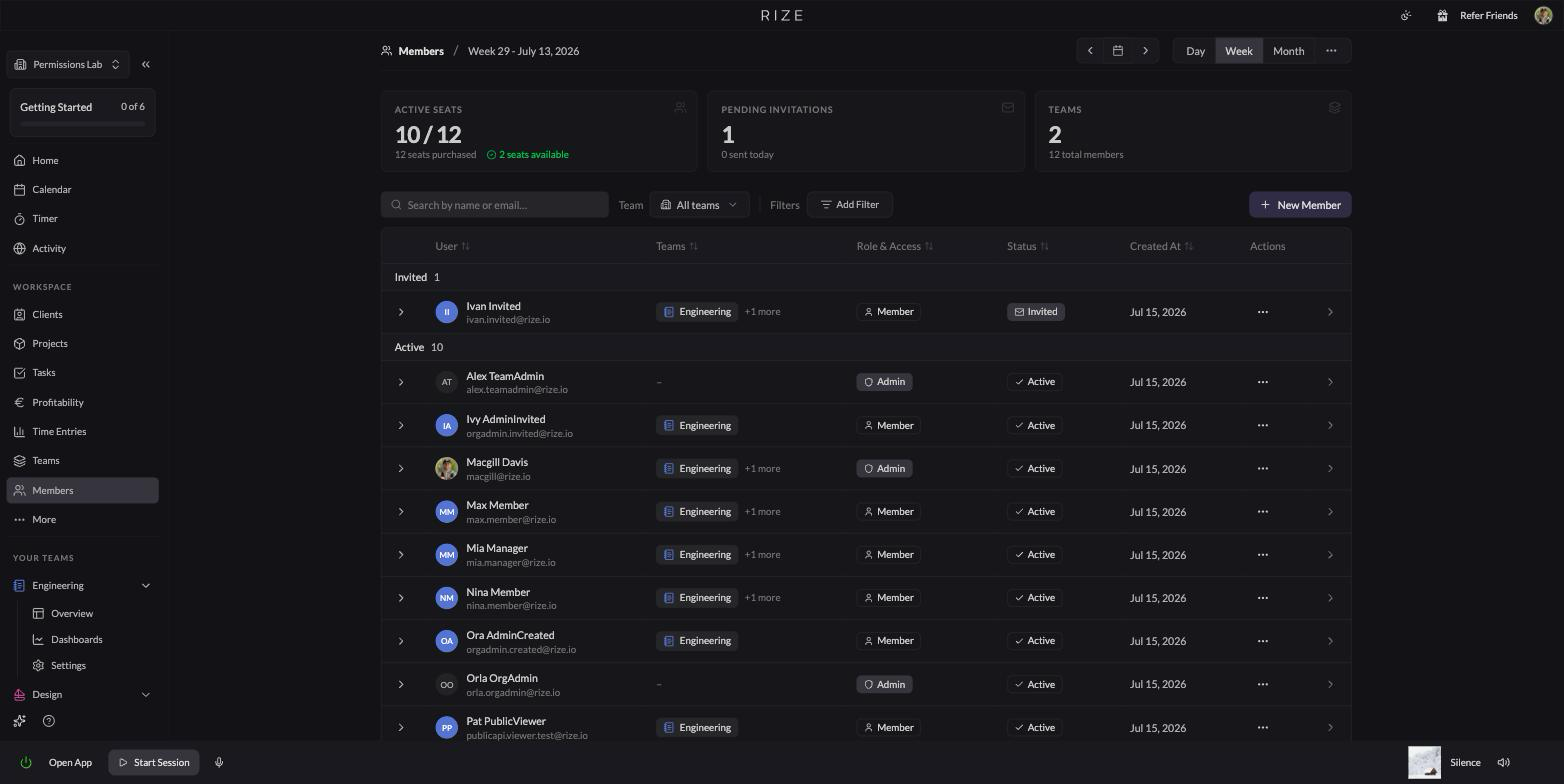Collapse the Engineering team in sidebar
Viewport: 1564px width, 784px height.
pos(146,586)
